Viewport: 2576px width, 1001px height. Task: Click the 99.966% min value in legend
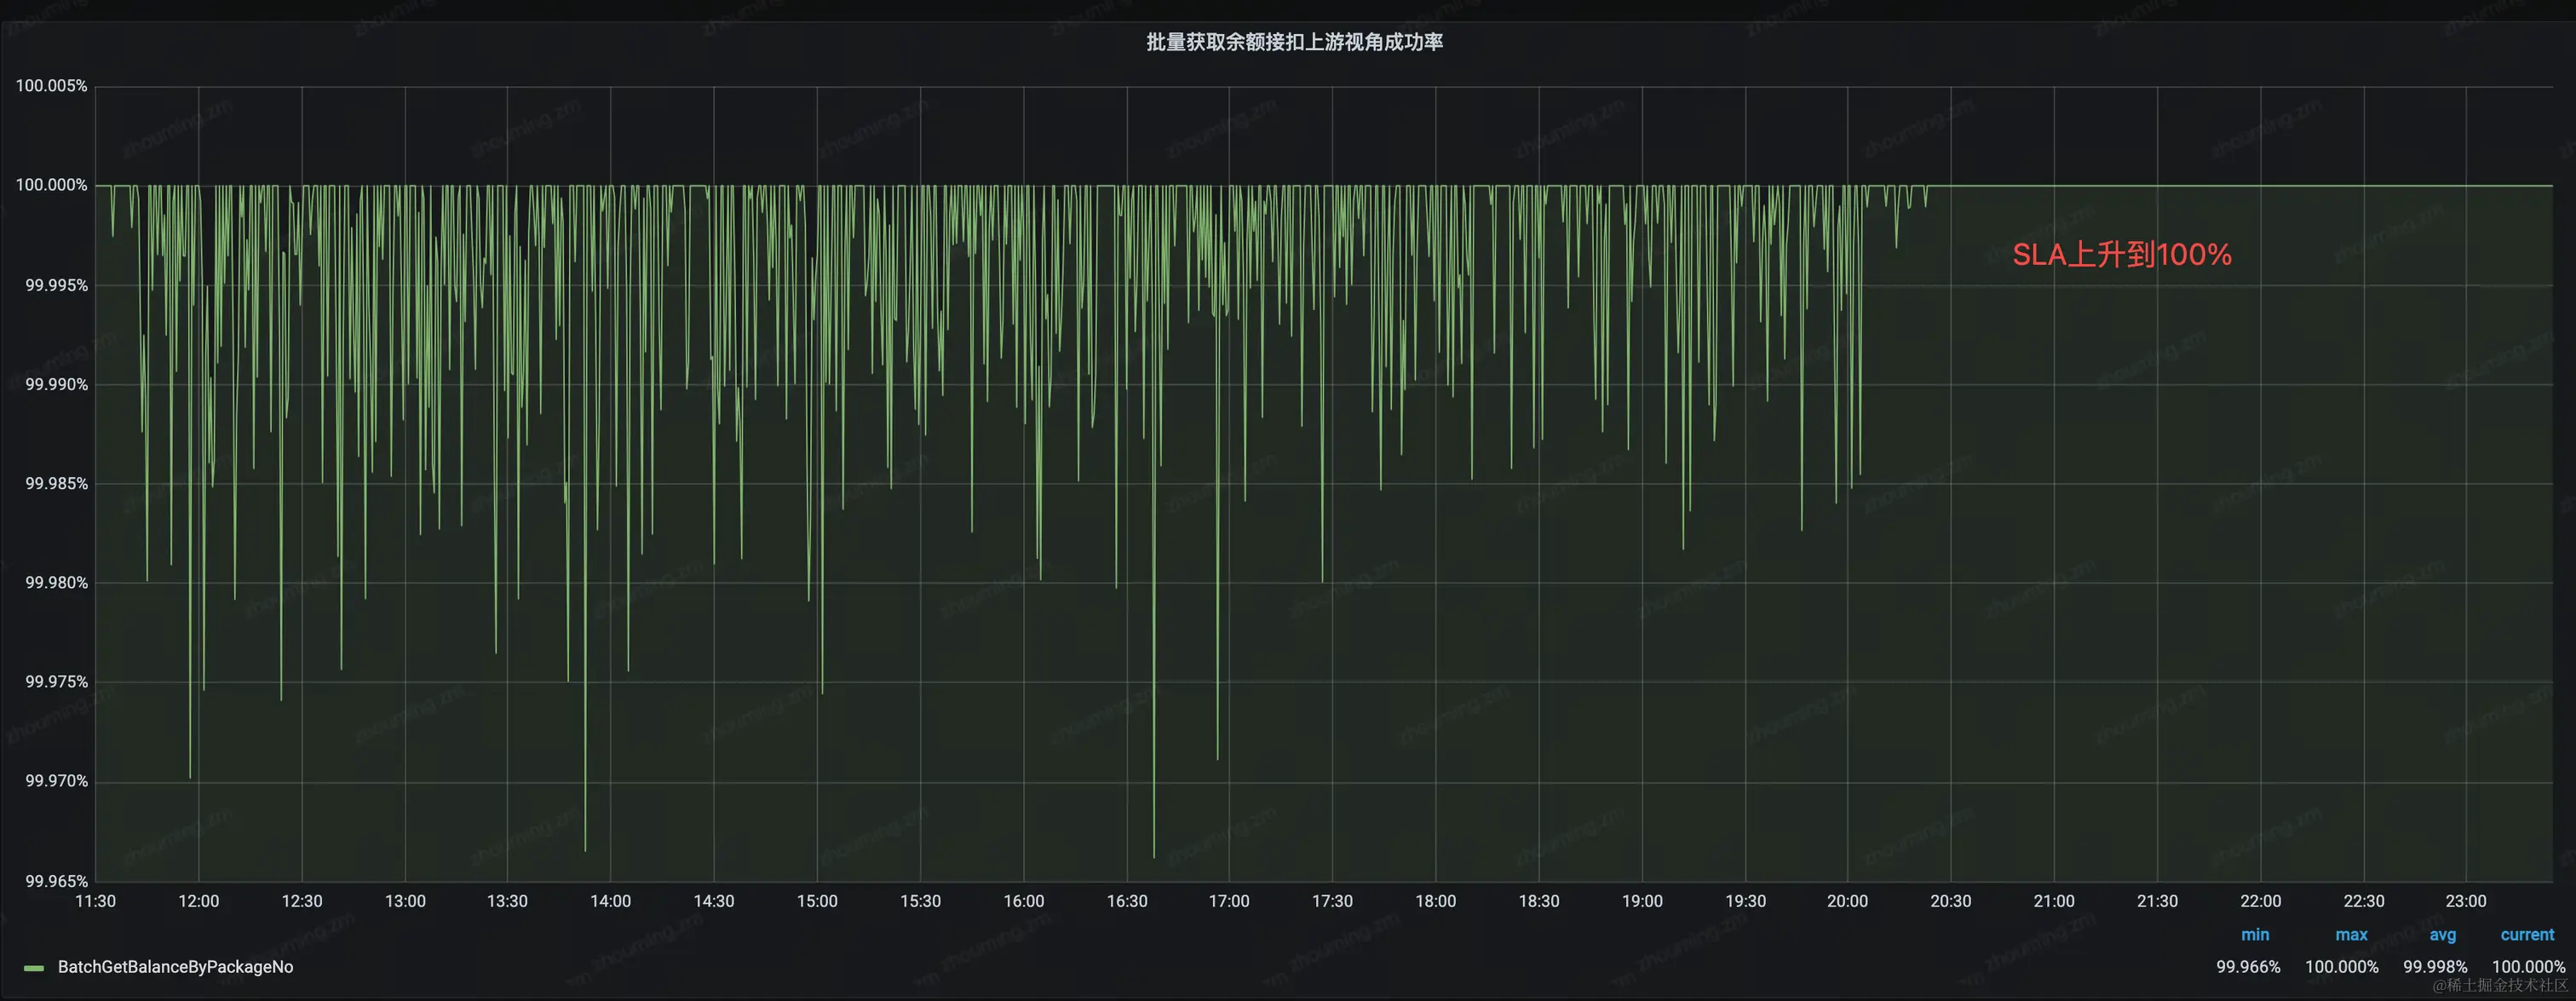pos(2248,967)
